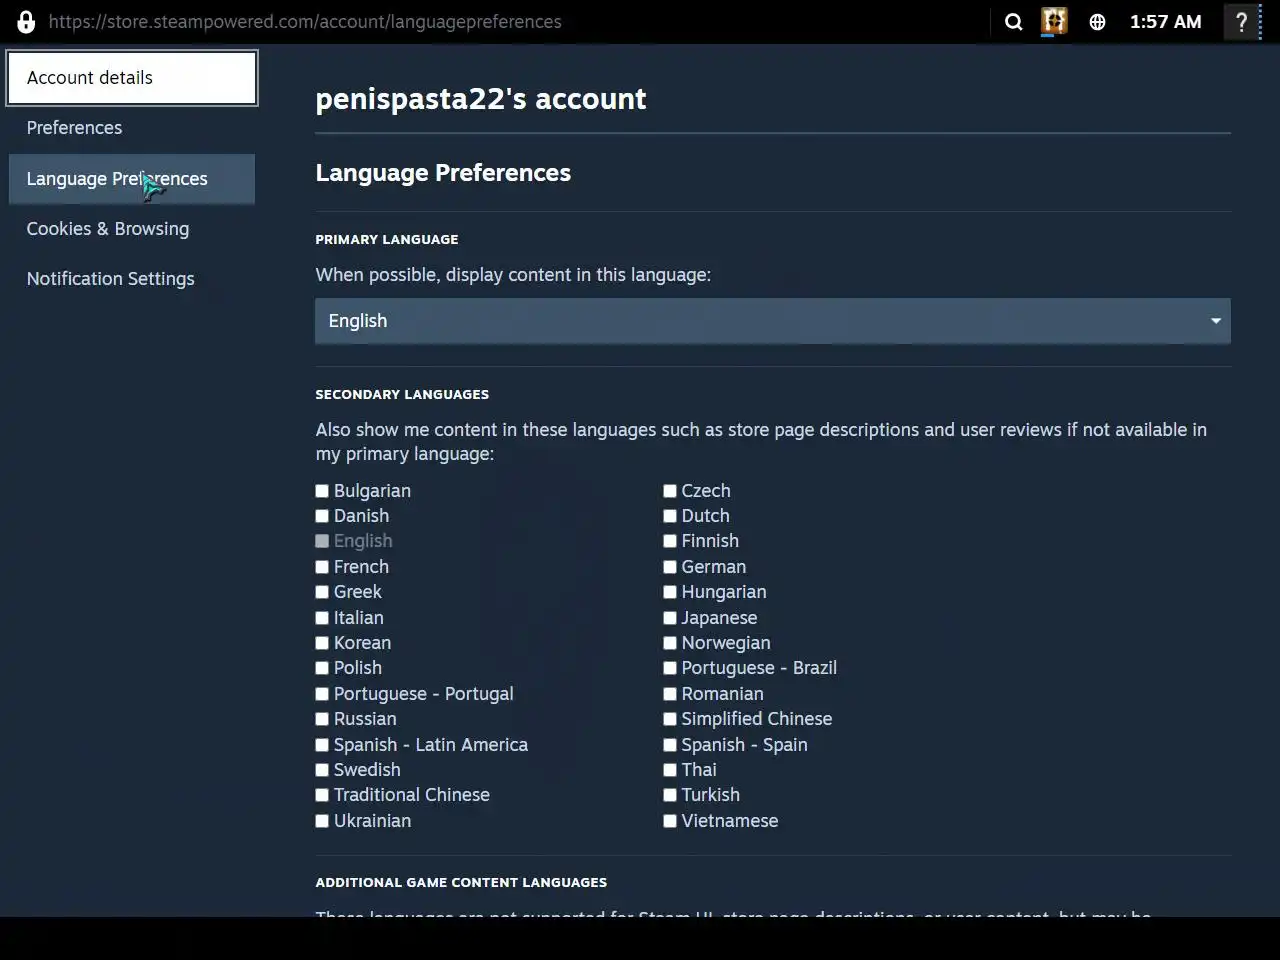Click the globe network icon
1280x960 pixels.
point(1097,22)
